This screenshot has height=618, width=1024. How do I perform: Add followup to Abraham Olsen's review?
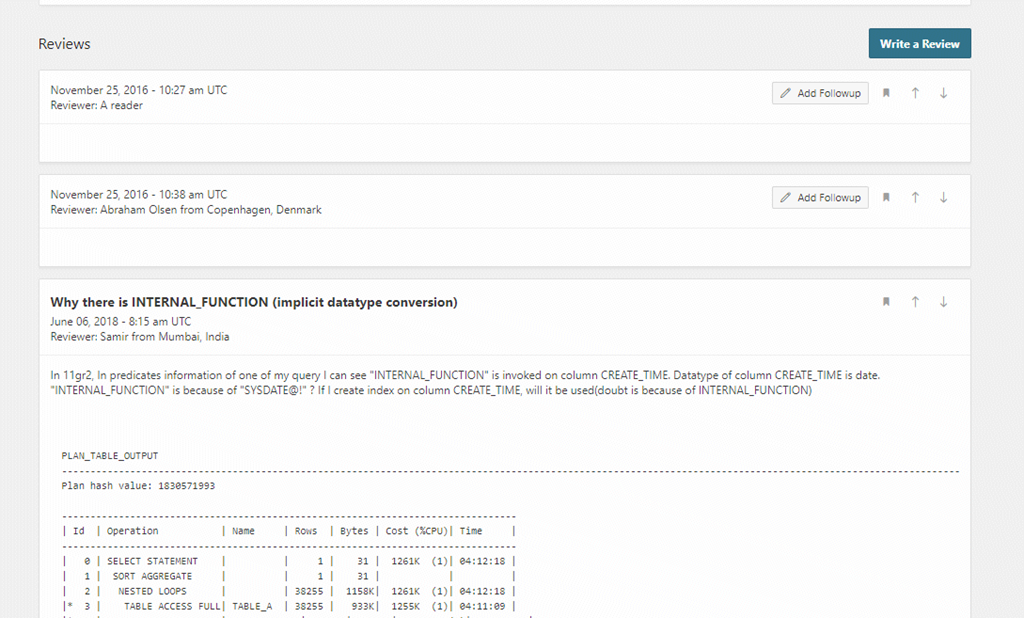(x=820, y=198)
